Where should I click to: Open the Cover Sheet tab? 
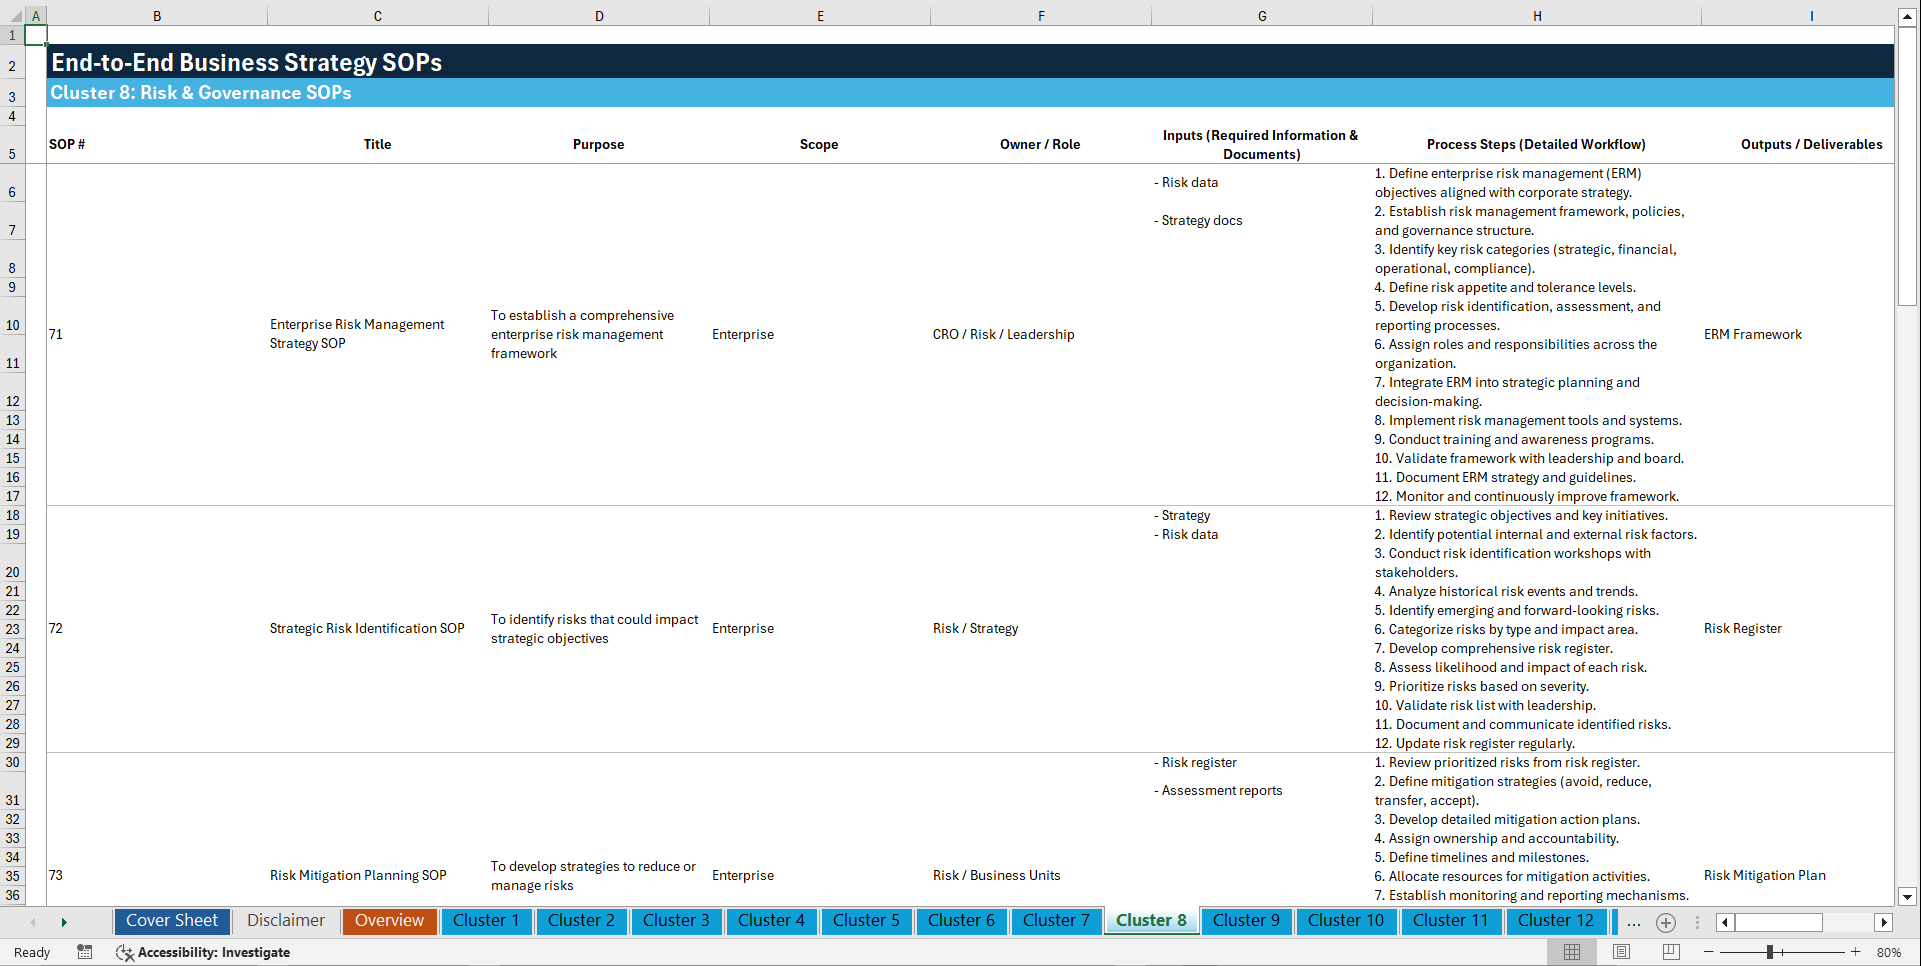tap(171, 920)
